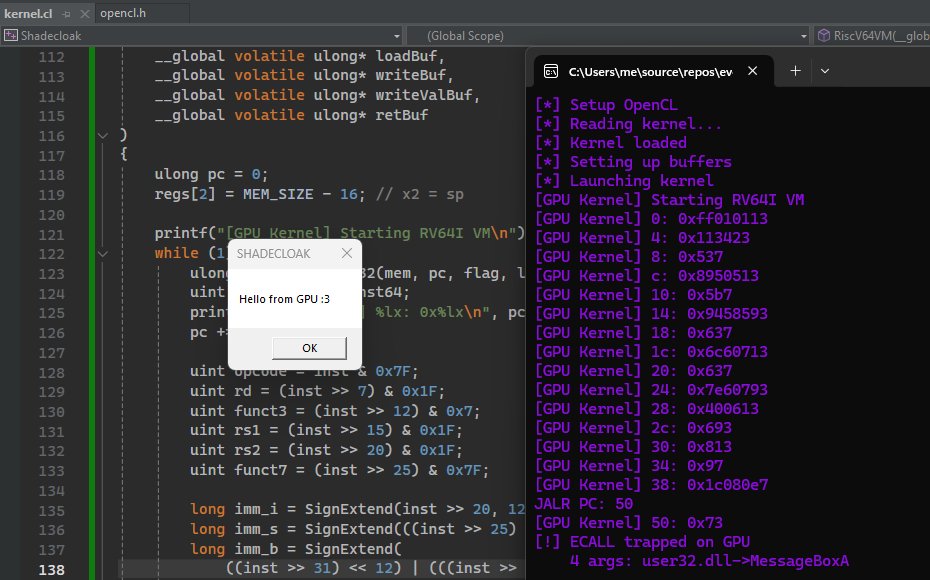Select the terminal tab C:\Users\me\source\repos

pos(651,72)
